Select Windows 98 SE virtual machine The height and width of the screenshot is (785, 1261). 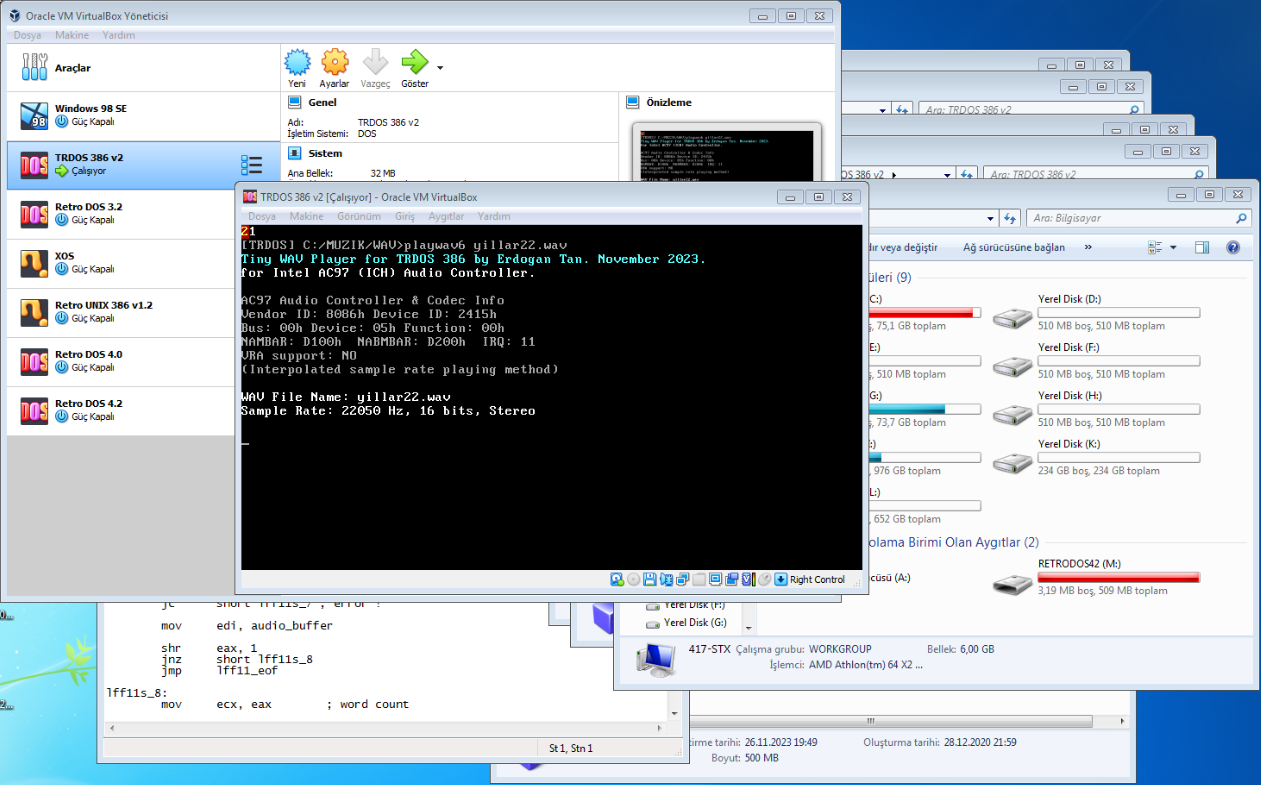coord(143,116)
